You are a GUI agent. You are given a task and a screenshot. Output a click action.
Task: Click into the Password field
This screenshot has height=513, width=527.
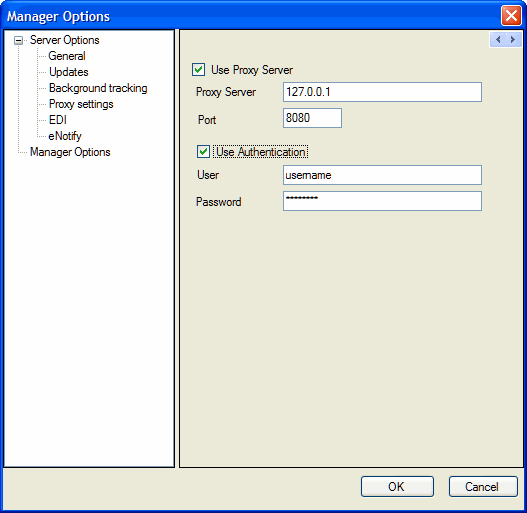(x=382, y=201)
